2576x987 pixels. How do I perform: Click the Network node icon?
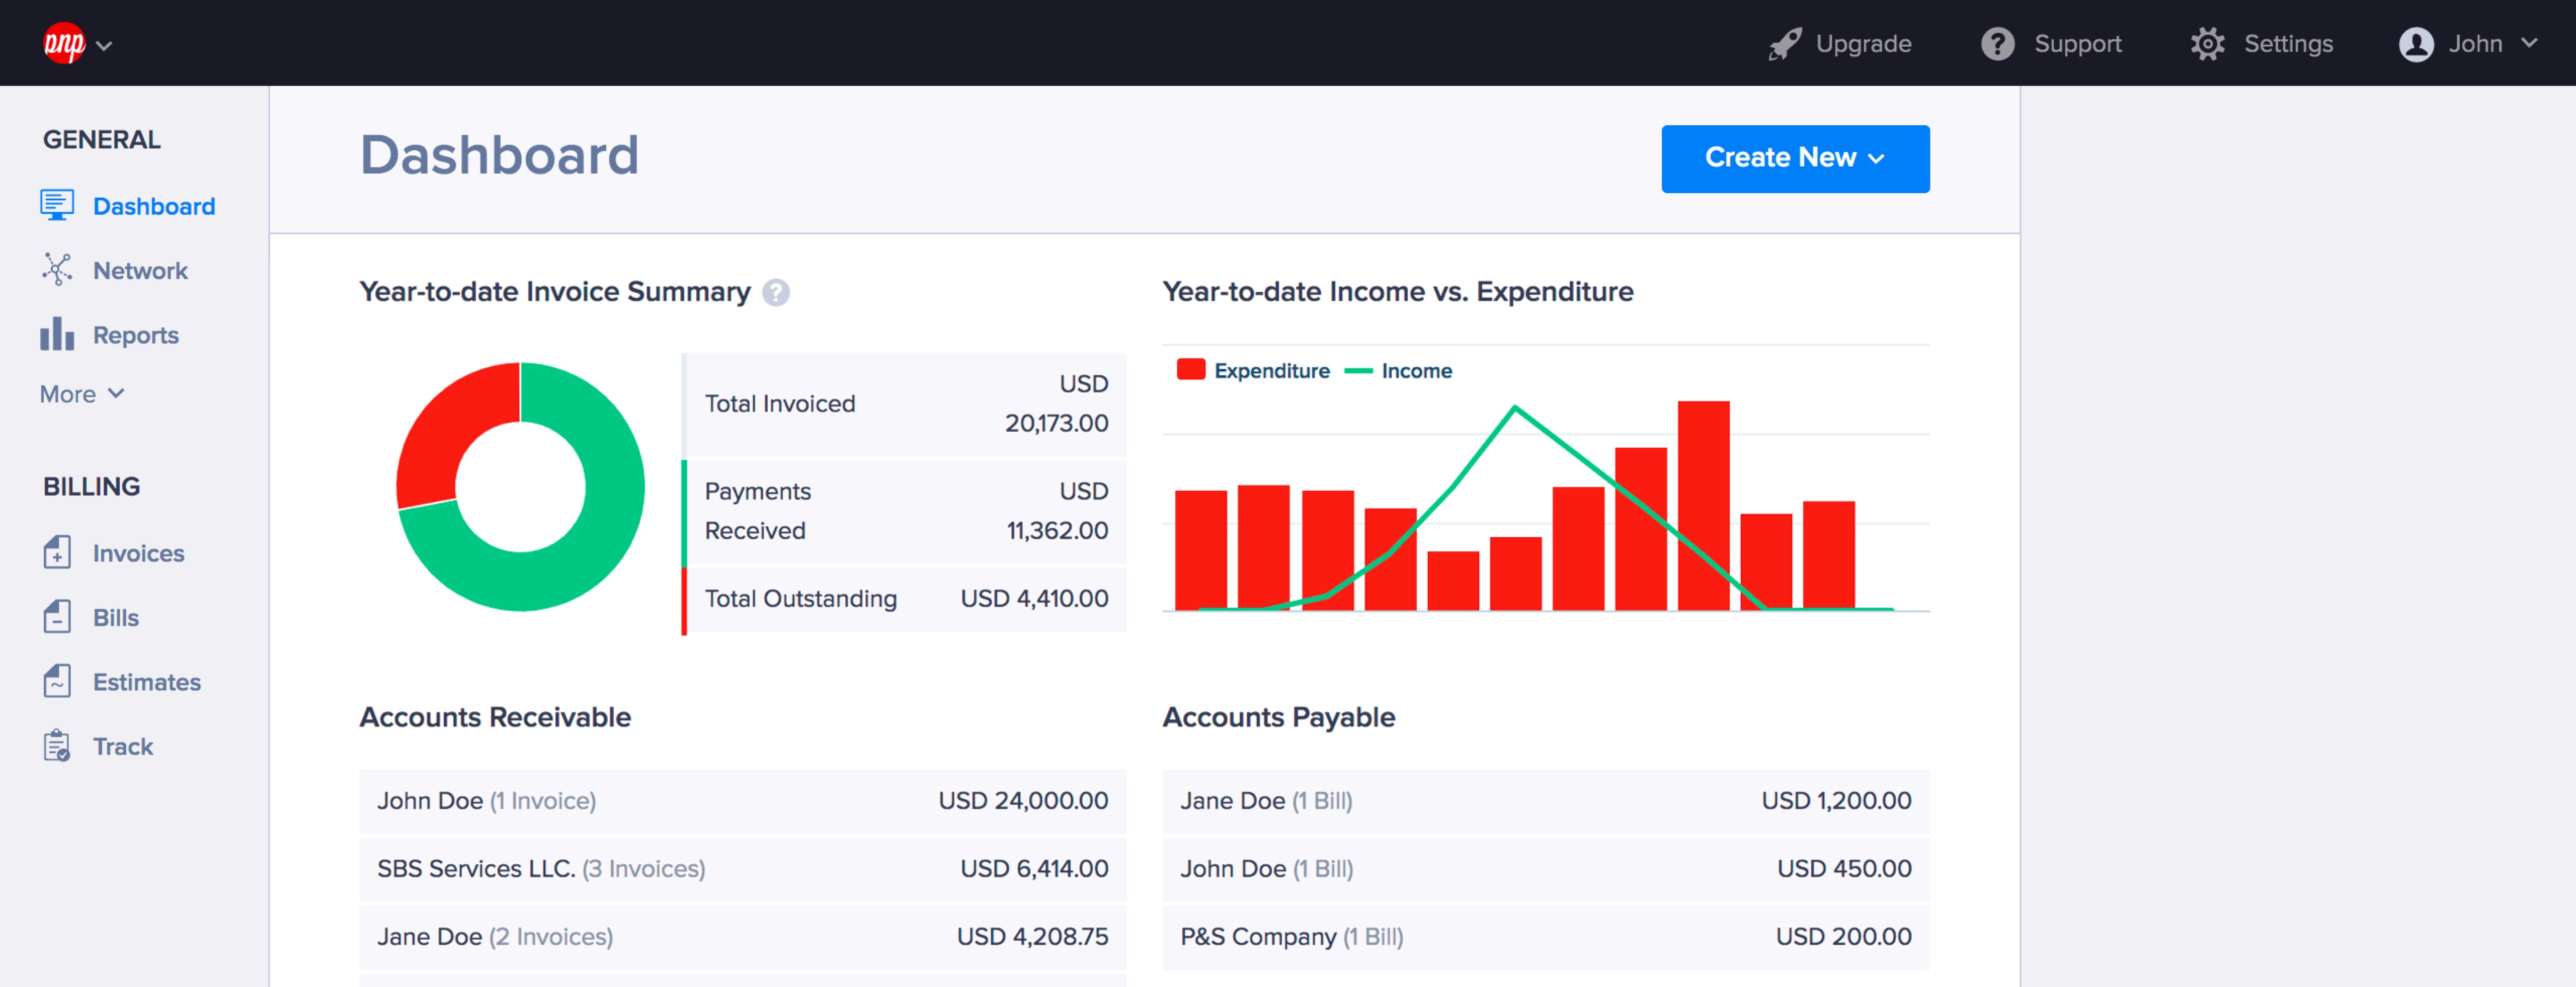pyautogui.click(x=57, y=270)
